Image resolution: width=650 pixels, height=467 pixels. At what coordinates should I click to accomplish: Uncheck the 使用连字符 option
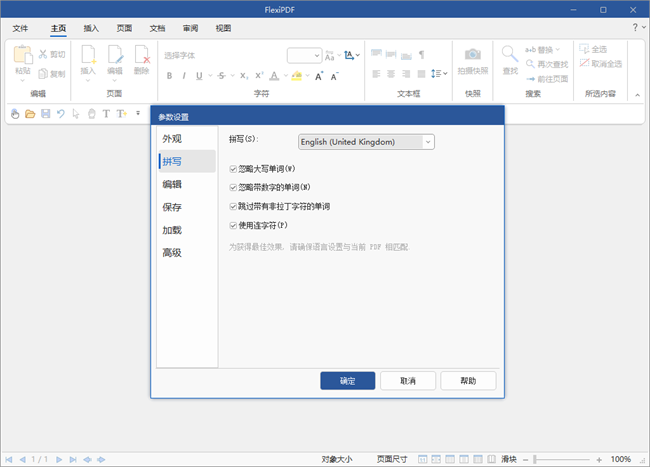click(x=234, y=225)
